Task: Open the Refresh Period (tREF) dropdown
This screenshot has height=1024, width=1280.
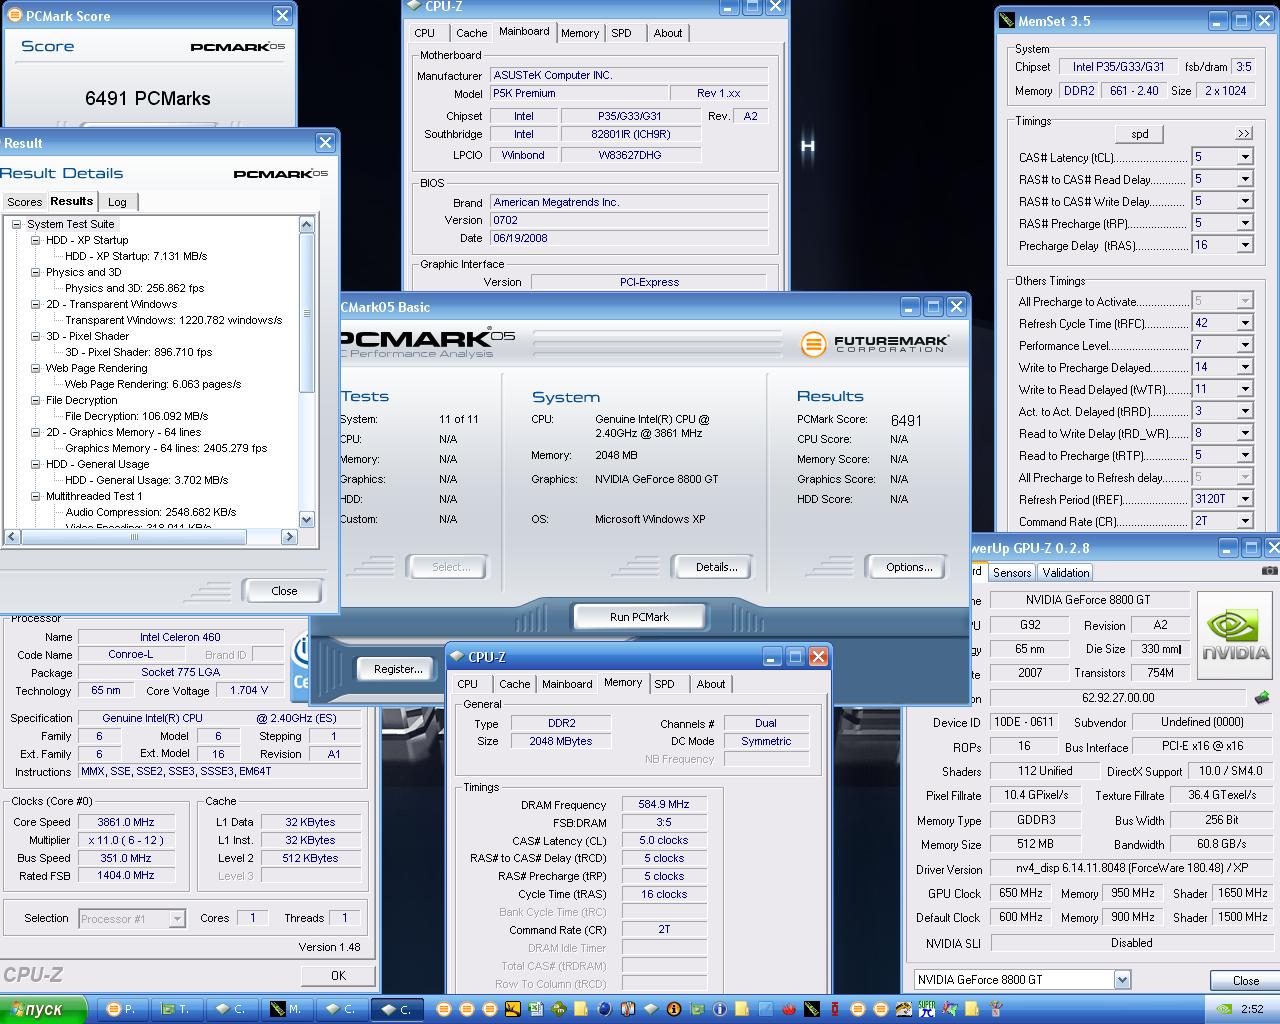Action: pos(1245,498)
